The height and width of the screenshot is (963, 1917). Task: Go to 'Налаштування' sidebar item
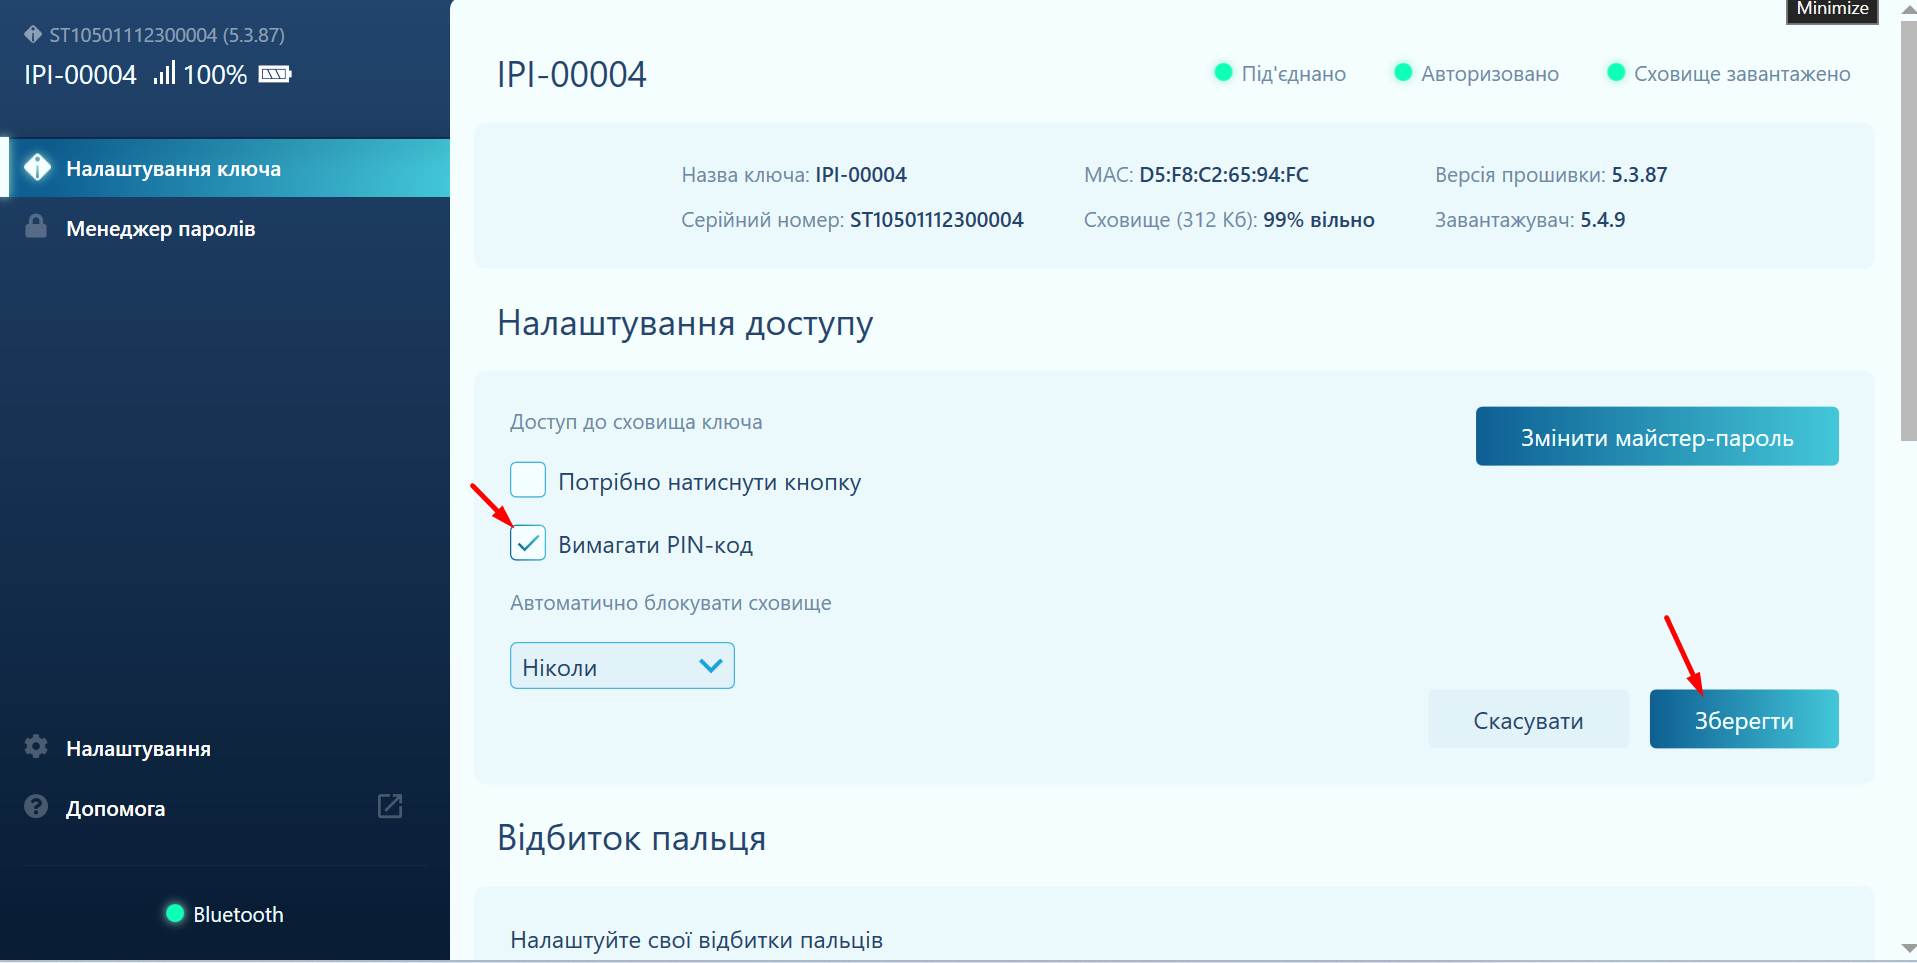pyautogui.click(x=138, y=749)
